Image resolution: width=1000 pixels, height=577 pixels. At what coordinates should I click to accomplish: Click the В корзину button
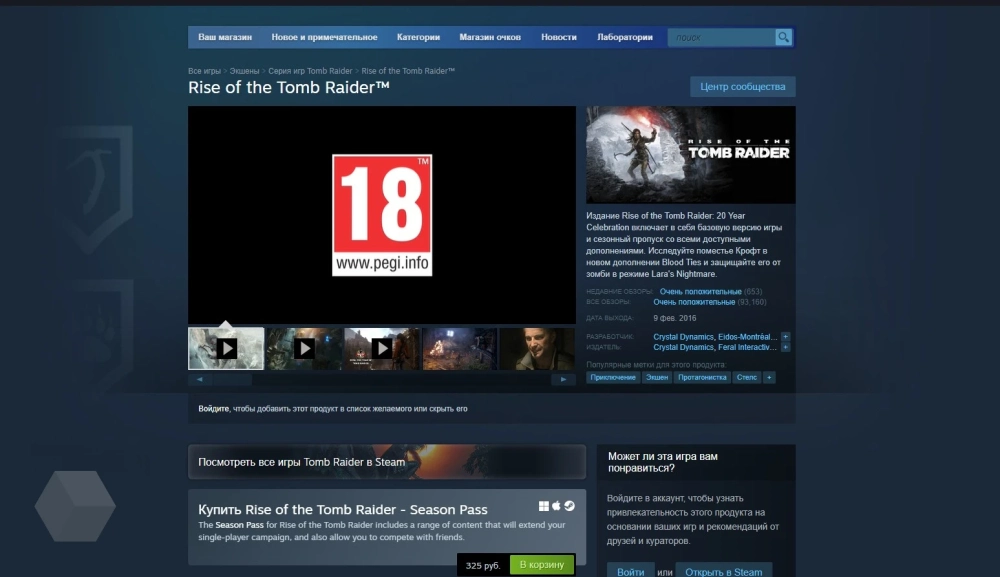coord(542,565)
